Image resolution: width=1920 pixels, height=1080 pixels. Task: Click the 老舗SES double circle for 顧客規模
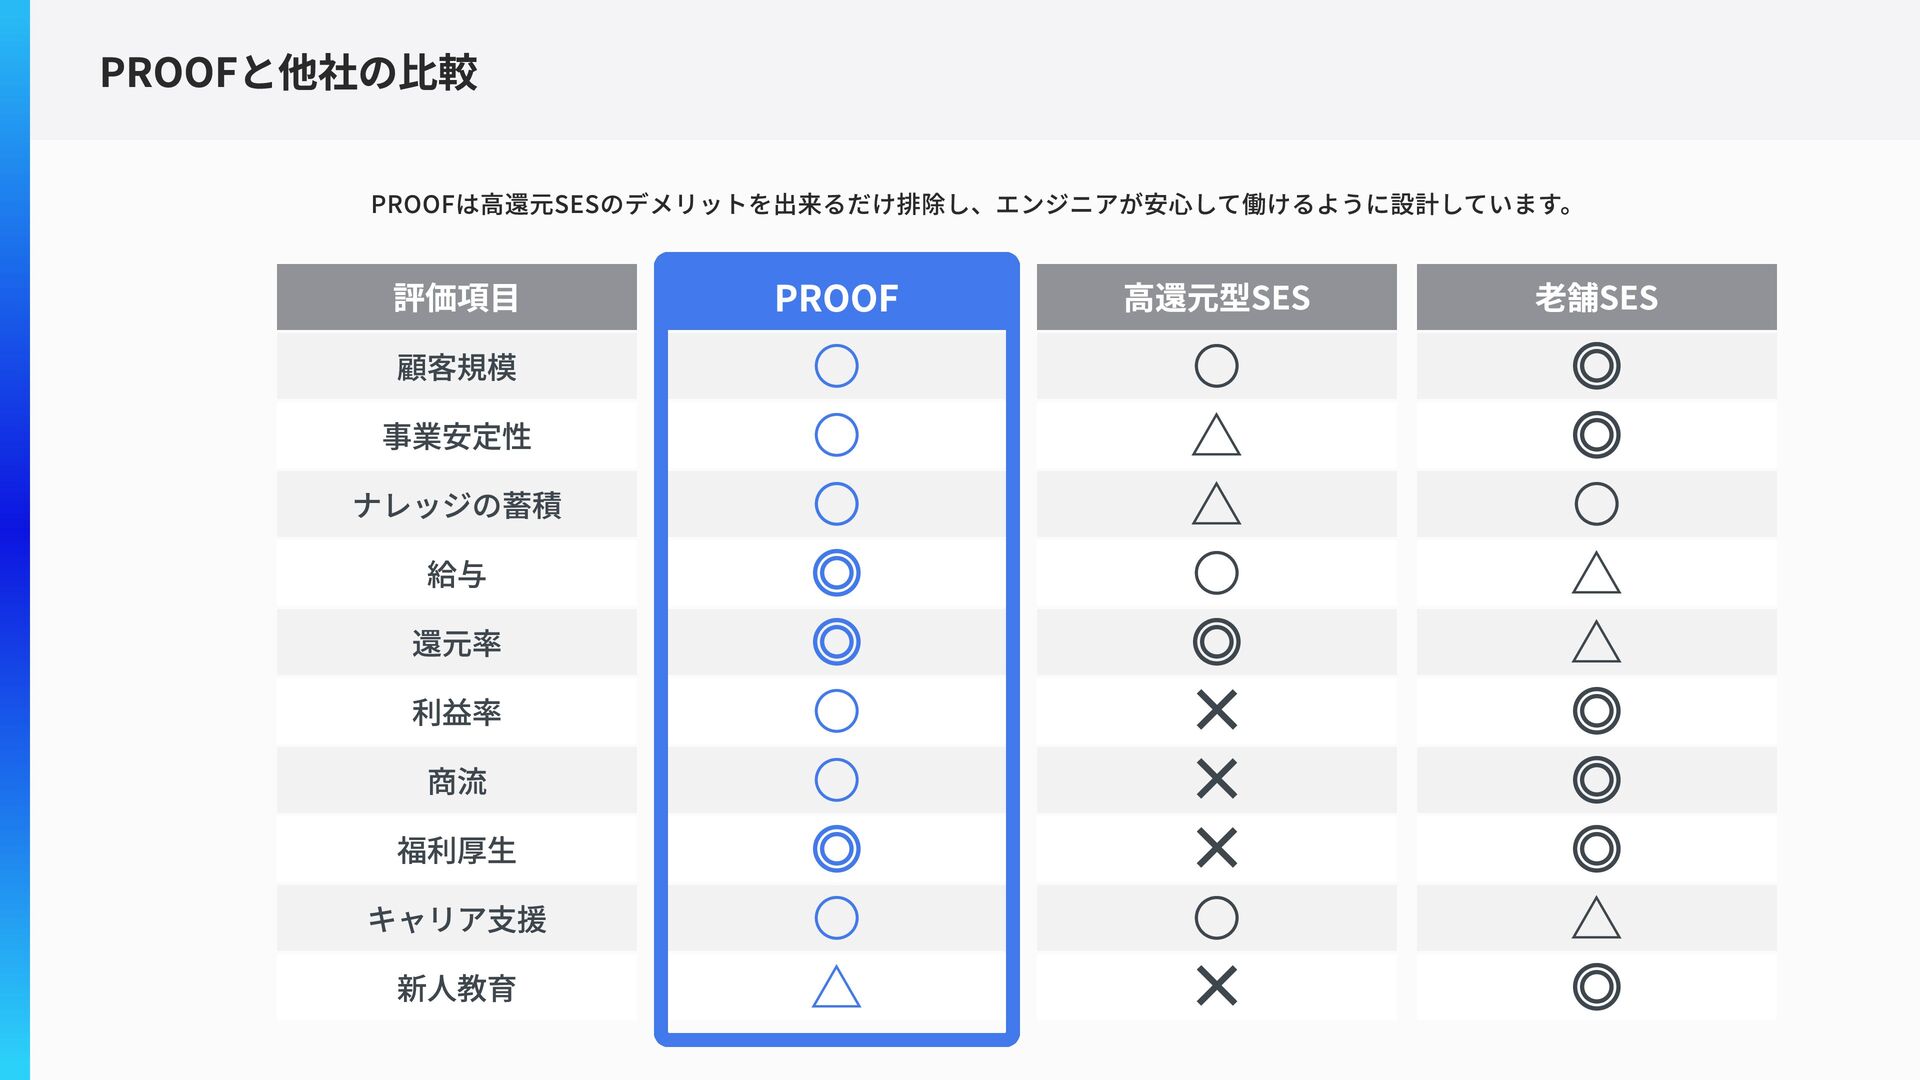(x=1596, y=366)
